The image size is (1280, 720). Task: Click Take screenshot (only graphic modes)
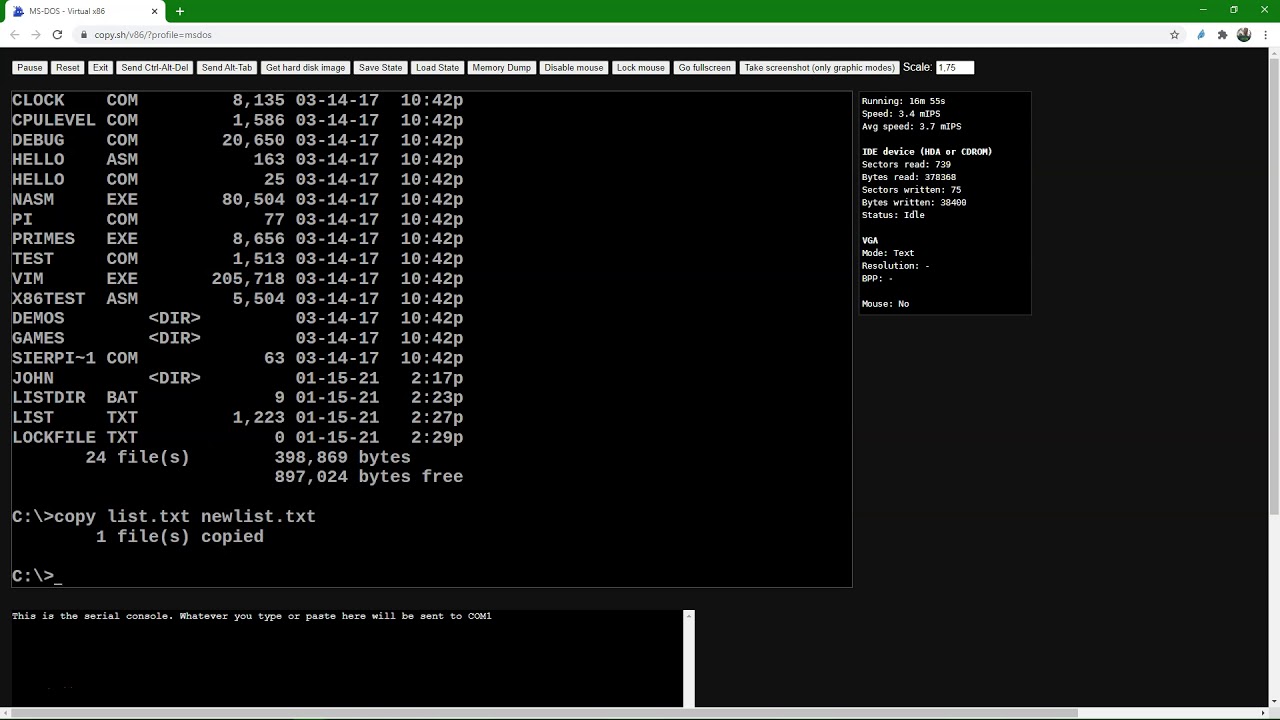(x=820, y=67)
